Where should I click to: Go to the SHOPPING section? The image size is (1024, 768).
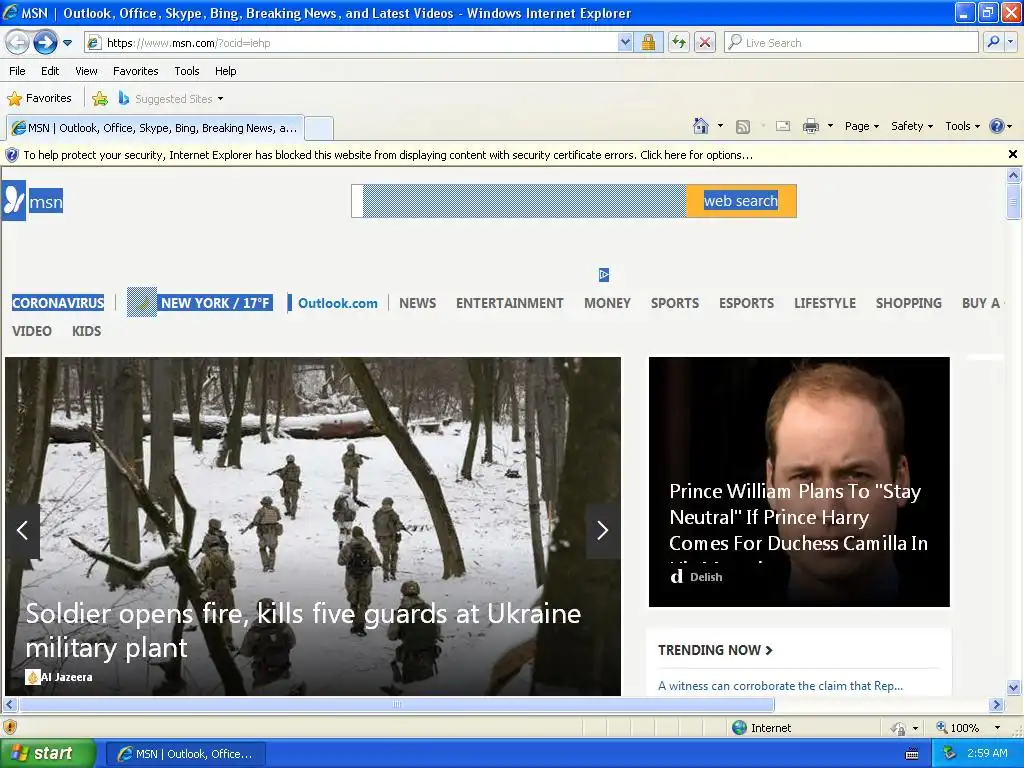(908, 303)
